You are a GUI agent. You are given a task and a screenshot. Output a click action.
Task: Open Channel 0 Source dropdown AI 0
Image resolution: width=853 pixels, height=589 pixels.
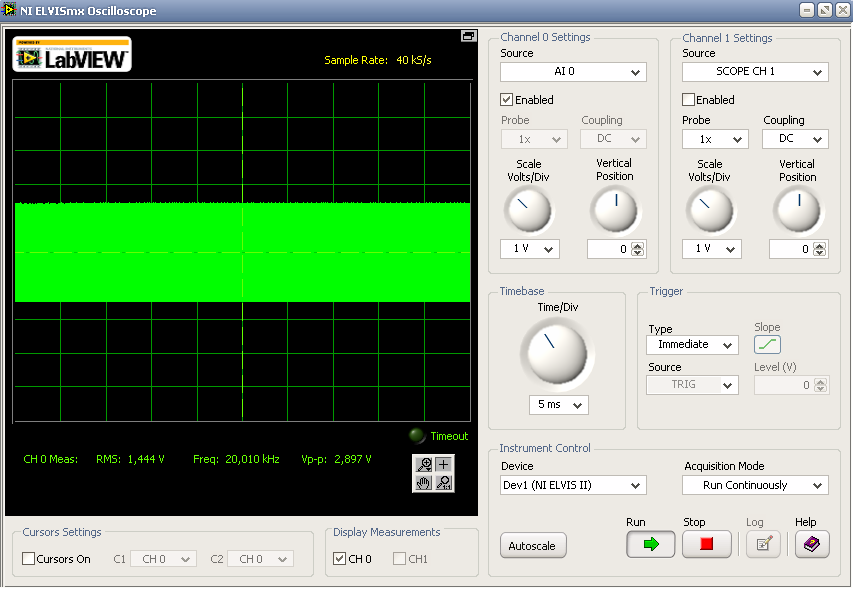[x=573, y=72]
